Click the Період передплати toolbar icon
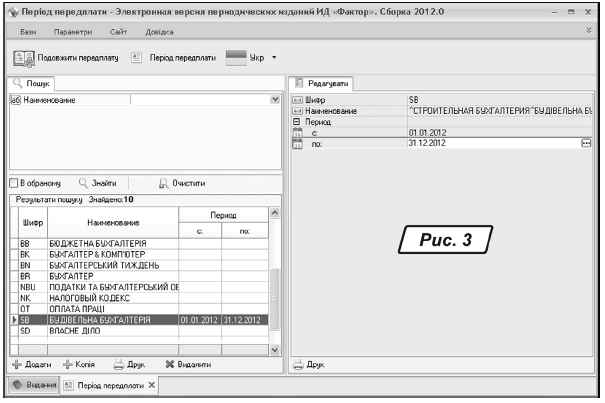This screenshot has width=605, height=403. point(137,57)
